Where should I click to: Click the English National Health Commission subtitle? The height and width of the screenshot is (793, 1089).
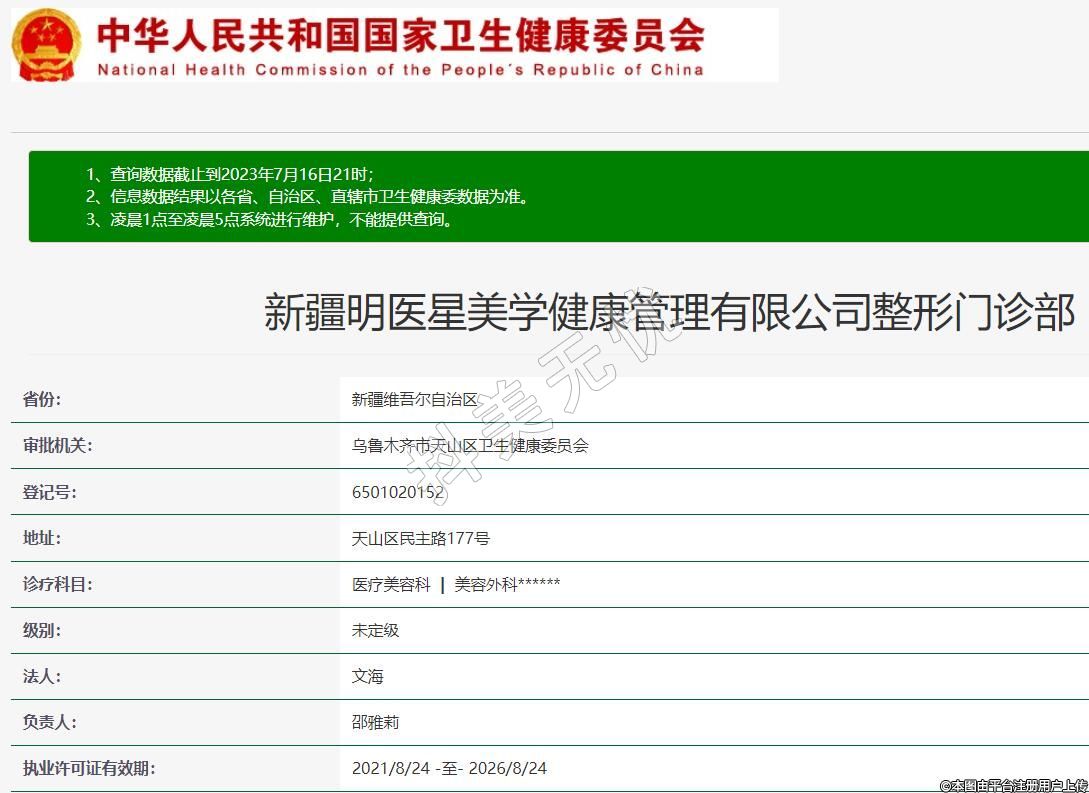(x=400, y=70)
